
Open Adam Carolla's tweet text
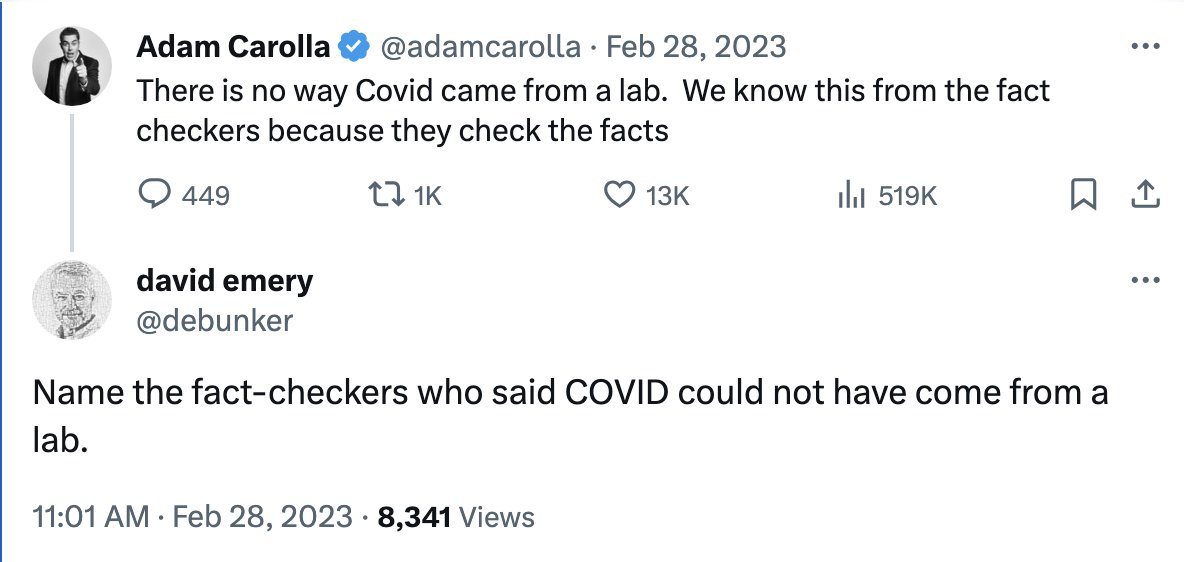[592, 111]
